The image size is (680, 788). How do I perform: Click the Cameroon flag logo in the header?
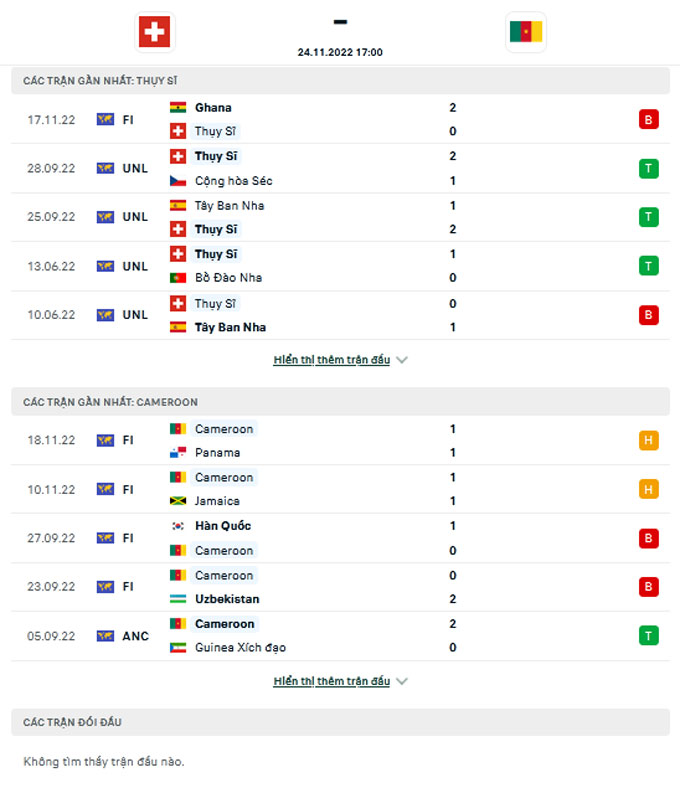coord(526,31)
